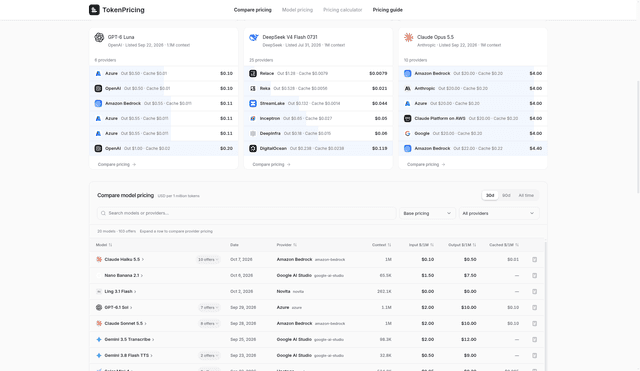Image resolution: width=640 pixels, height=371 pixels.
Task: Click the Azure icon on the $0.10 GPT-6 Luna row
Action: tap(98, 73)
